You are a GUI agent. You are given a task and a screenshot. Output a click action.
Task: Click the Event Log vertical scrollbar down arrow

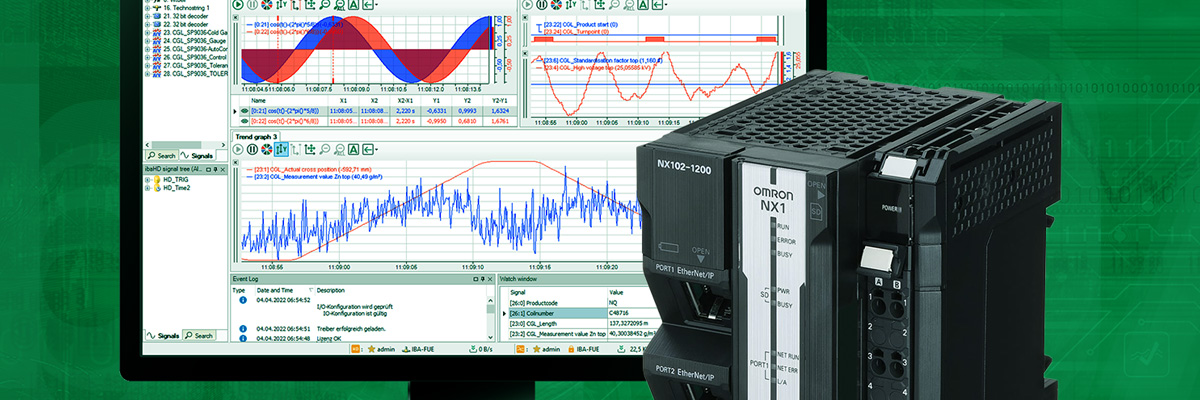(491, 337)
